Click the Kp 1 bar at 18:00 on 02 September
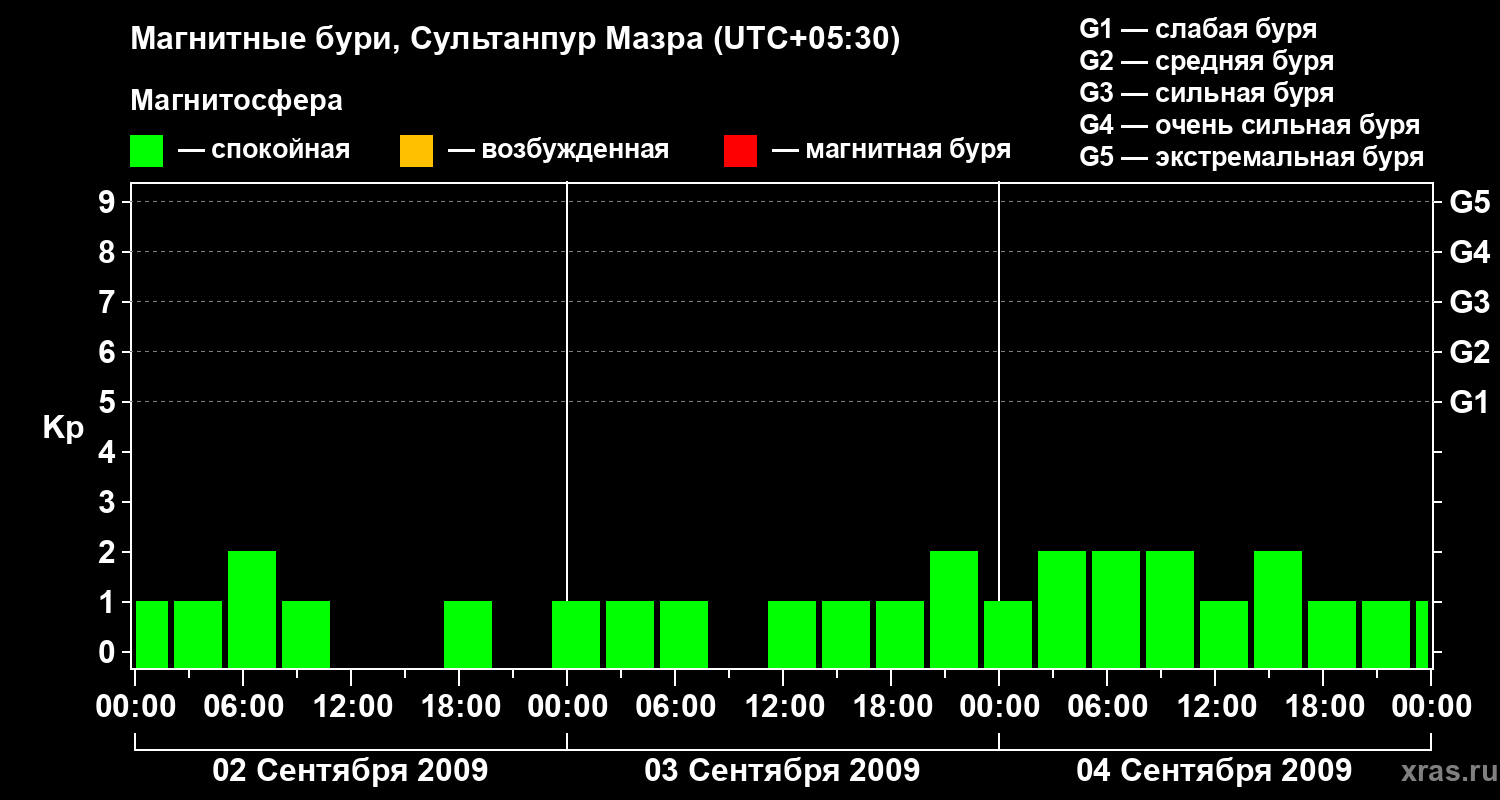This screenshot has width=1500, height=800. click(x=468, y=634)
